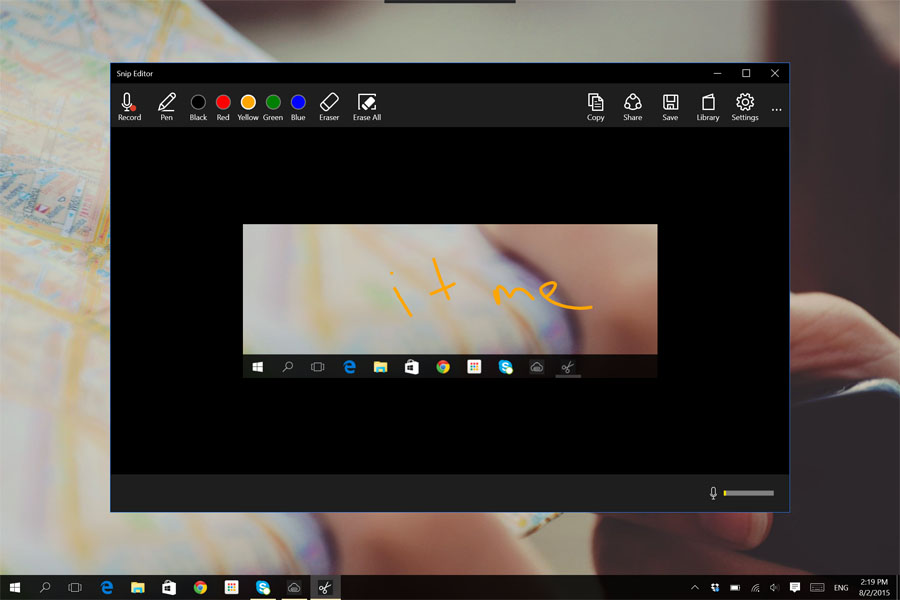Select the Red pen color

click(x=222, y=101)
